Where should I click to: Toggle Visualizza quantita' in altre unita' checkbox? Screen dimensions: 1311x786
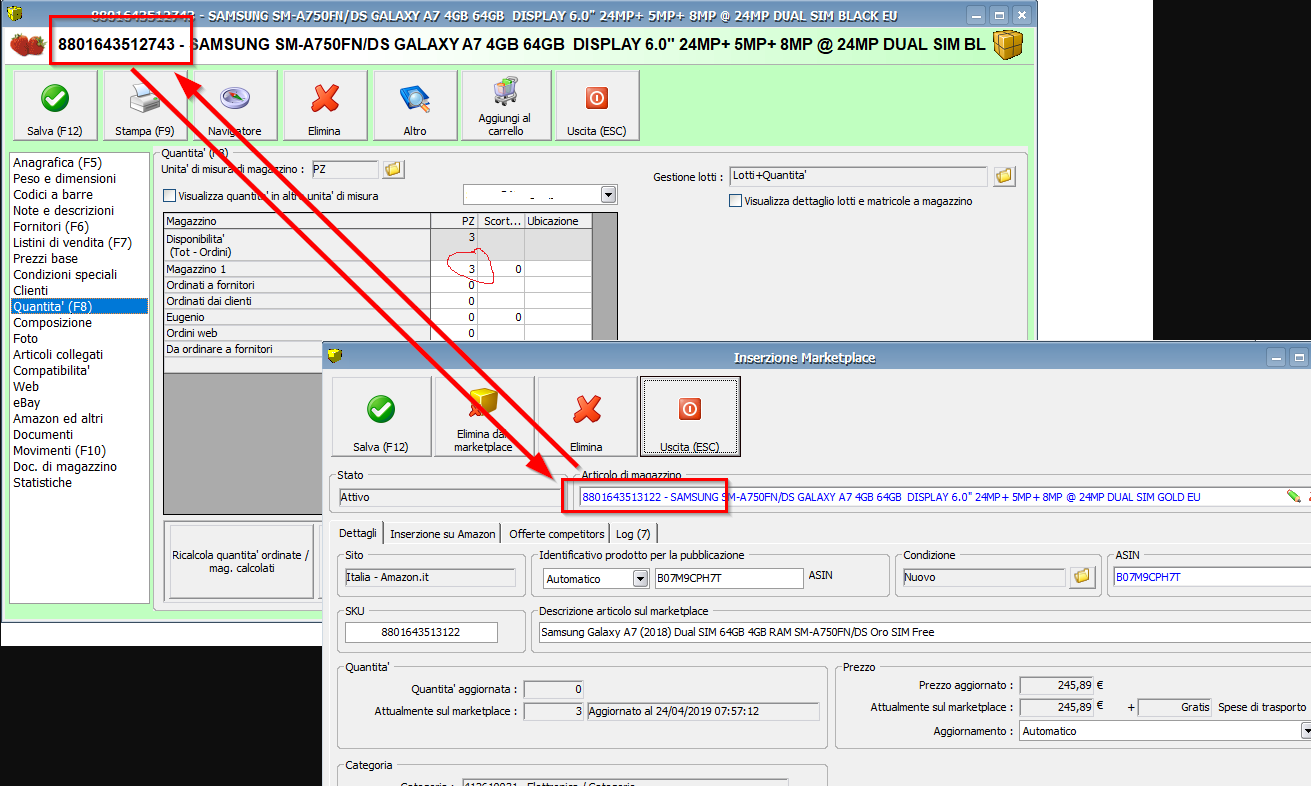pyautogui.click(x=169, y=196)
